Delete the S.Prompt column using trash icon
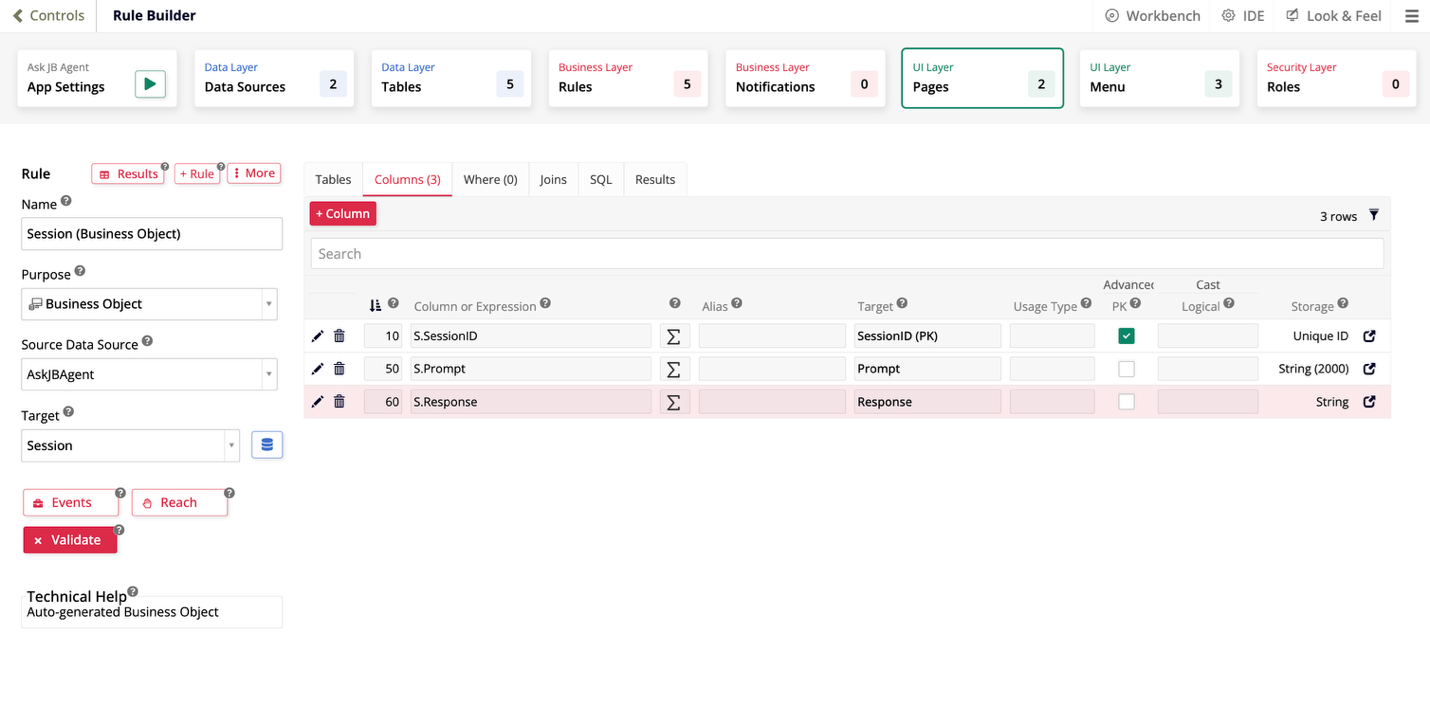 [x=339, y=369]
